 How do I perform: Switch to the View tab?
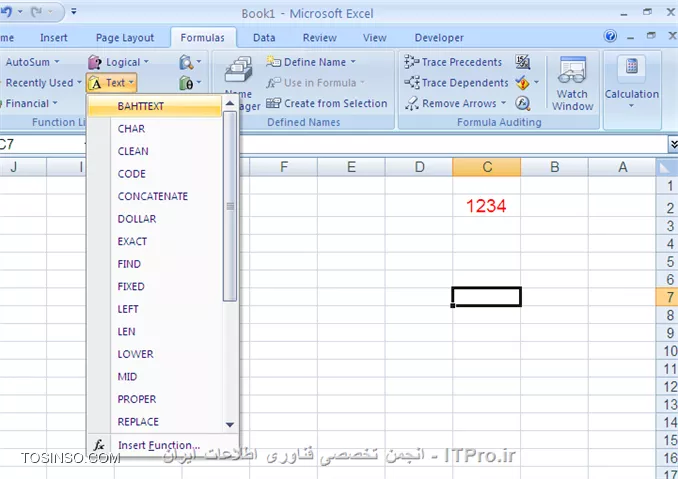point(374,38)
